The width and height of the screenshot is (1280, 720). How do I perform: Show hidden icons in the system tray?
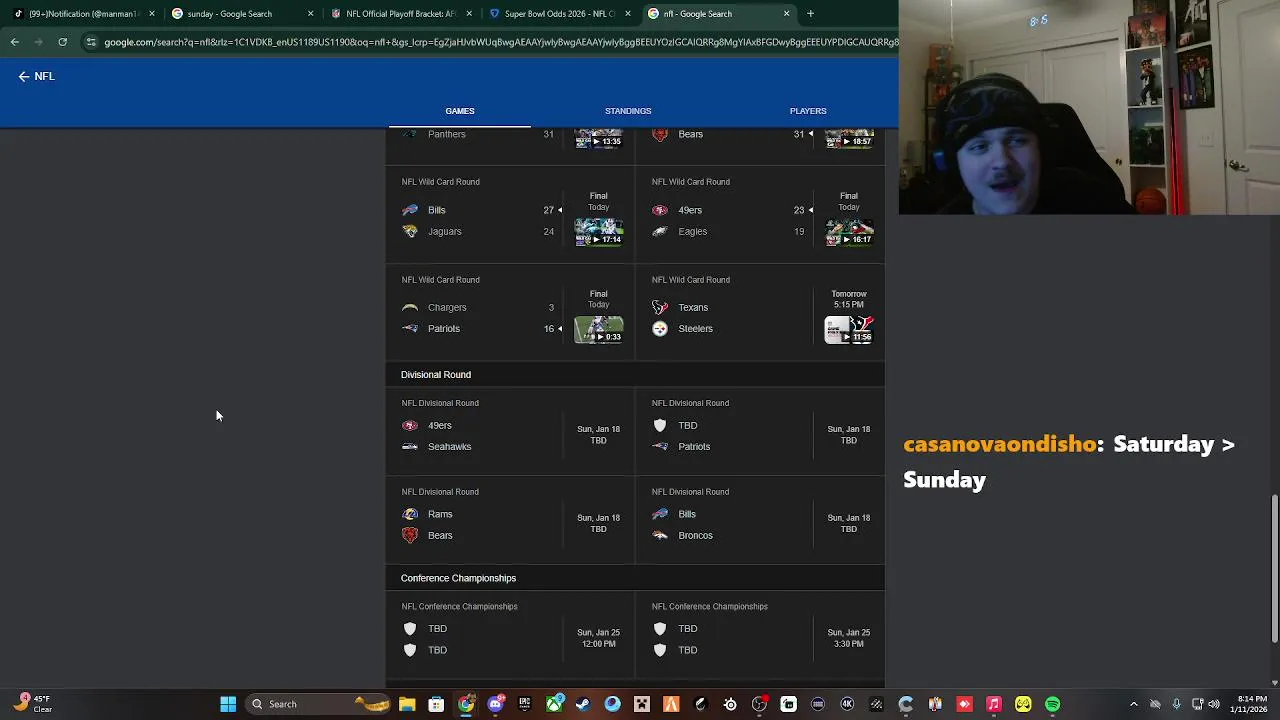[1133, 704]
